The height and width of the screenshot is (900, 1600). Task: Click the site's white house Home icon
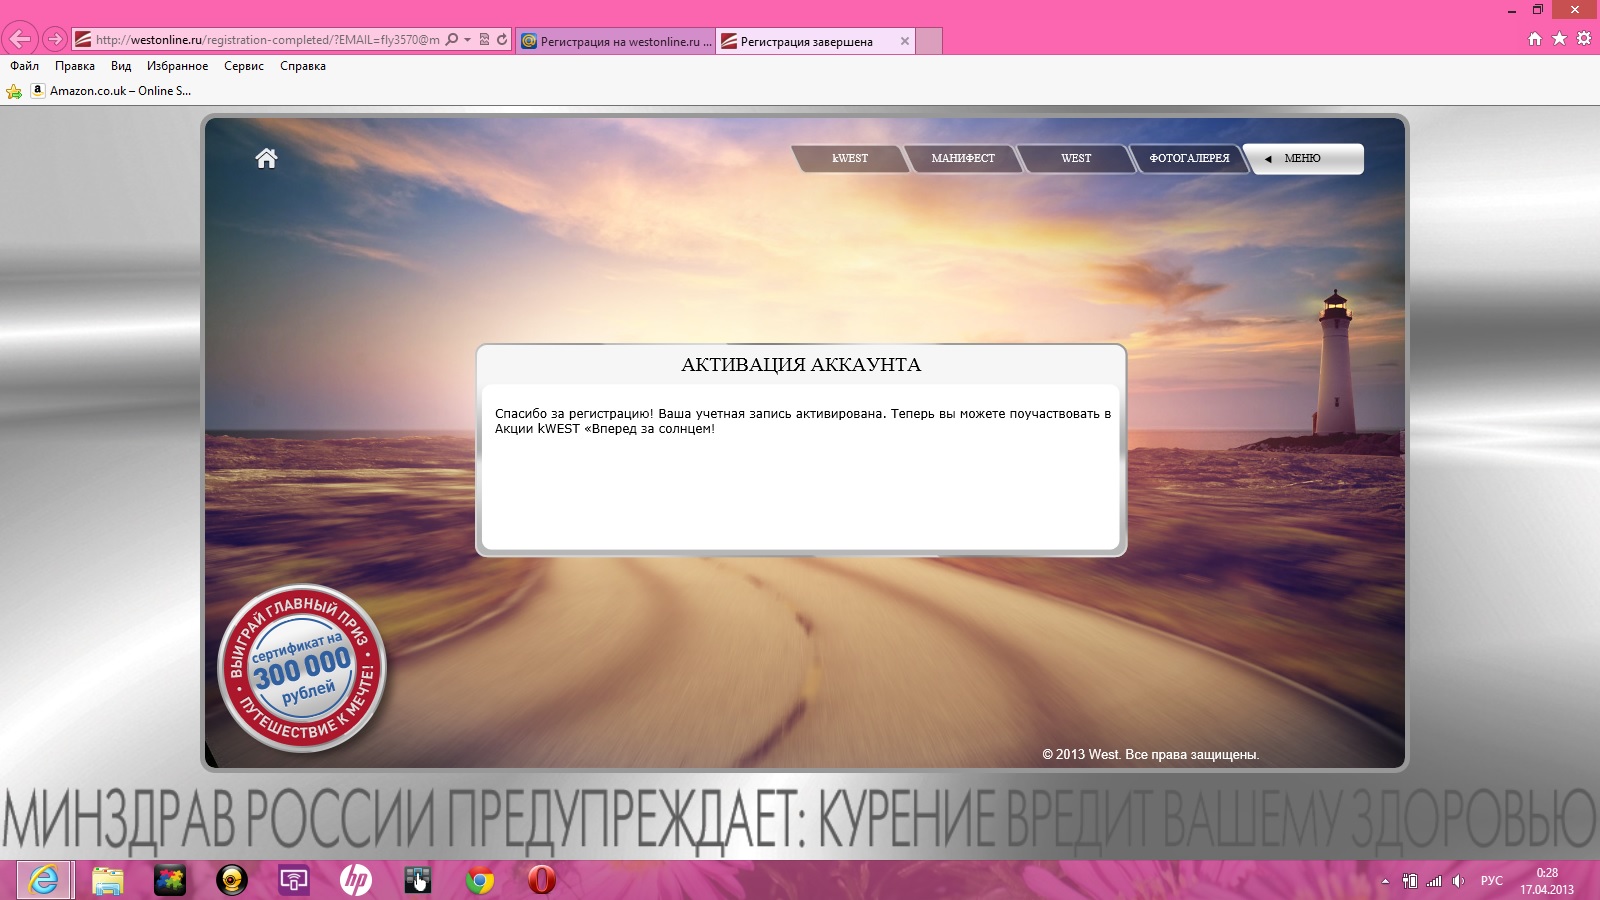click(x=266, y=158)
